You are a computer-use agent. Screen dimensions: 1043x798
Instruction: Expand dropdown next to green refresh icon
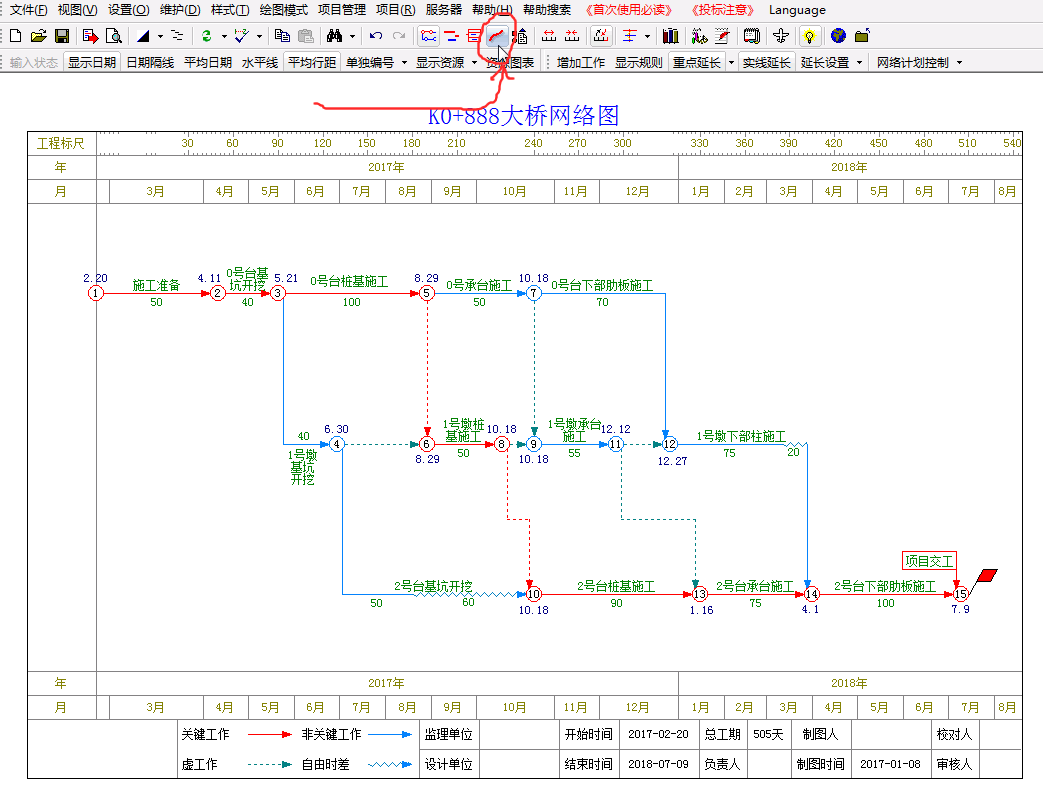pyautogui.click(x=224, y=36)
